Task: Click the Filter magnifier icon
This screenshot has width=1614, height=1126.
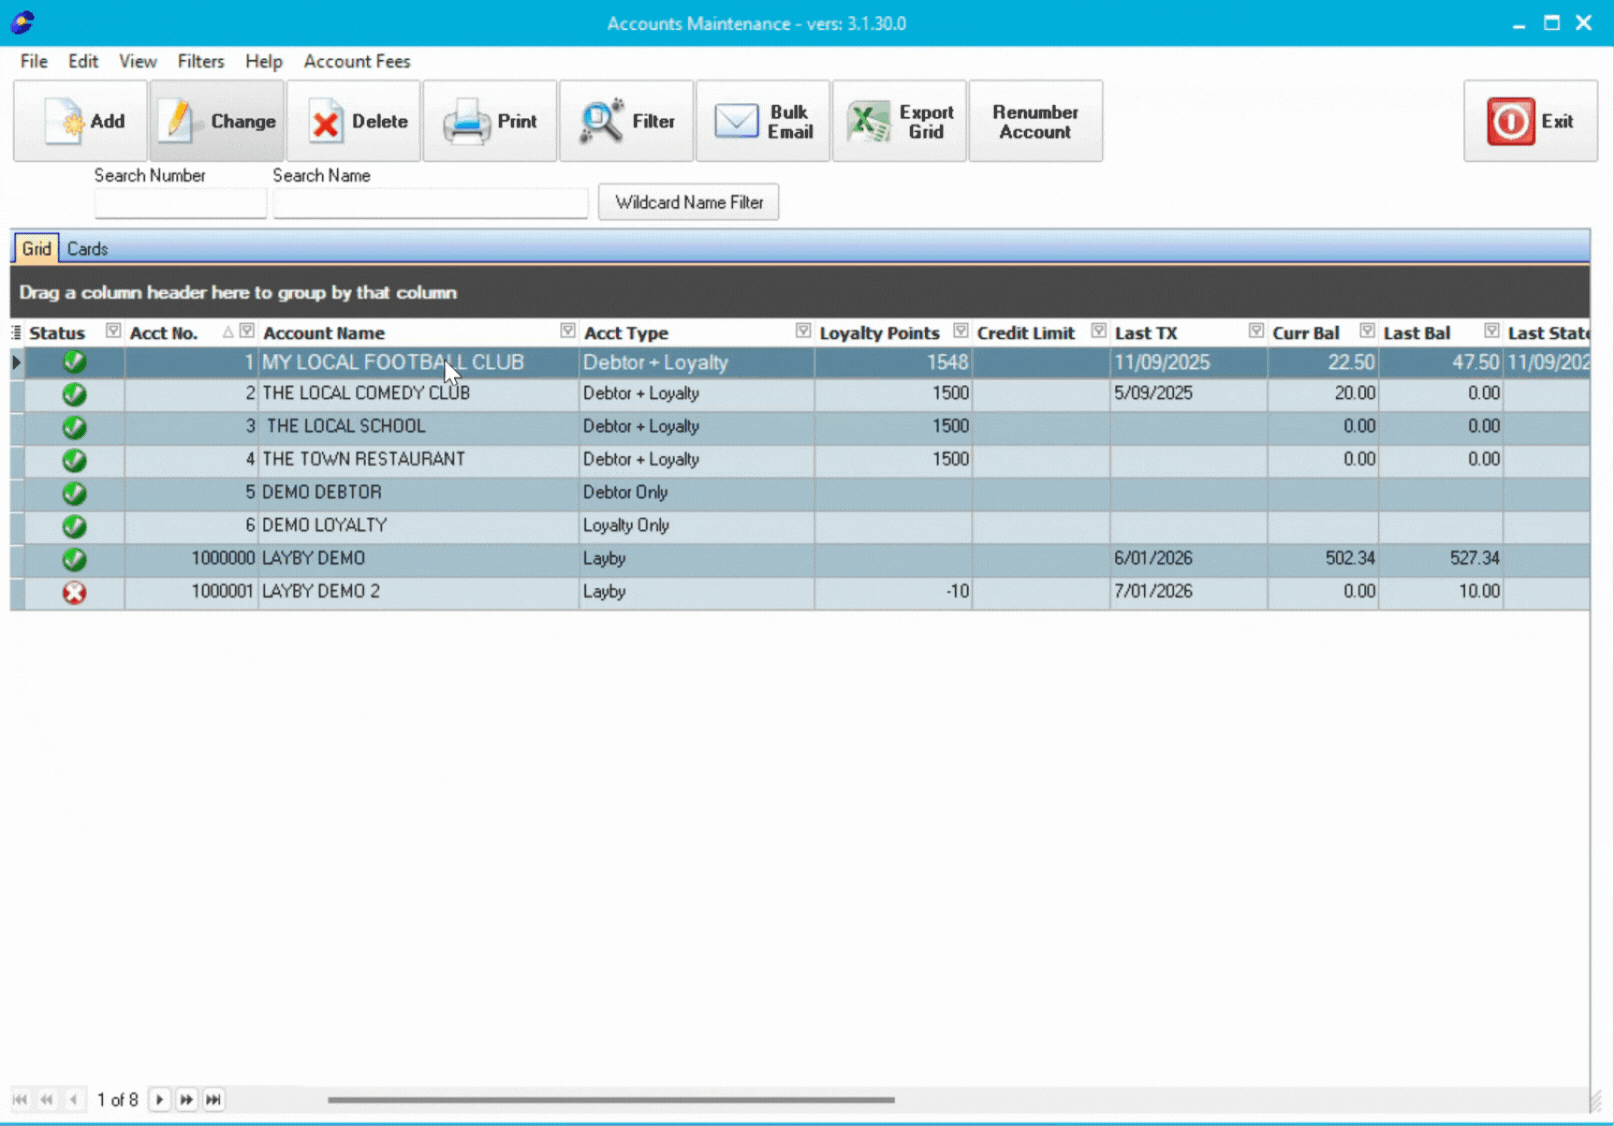Action: point(598,120)
